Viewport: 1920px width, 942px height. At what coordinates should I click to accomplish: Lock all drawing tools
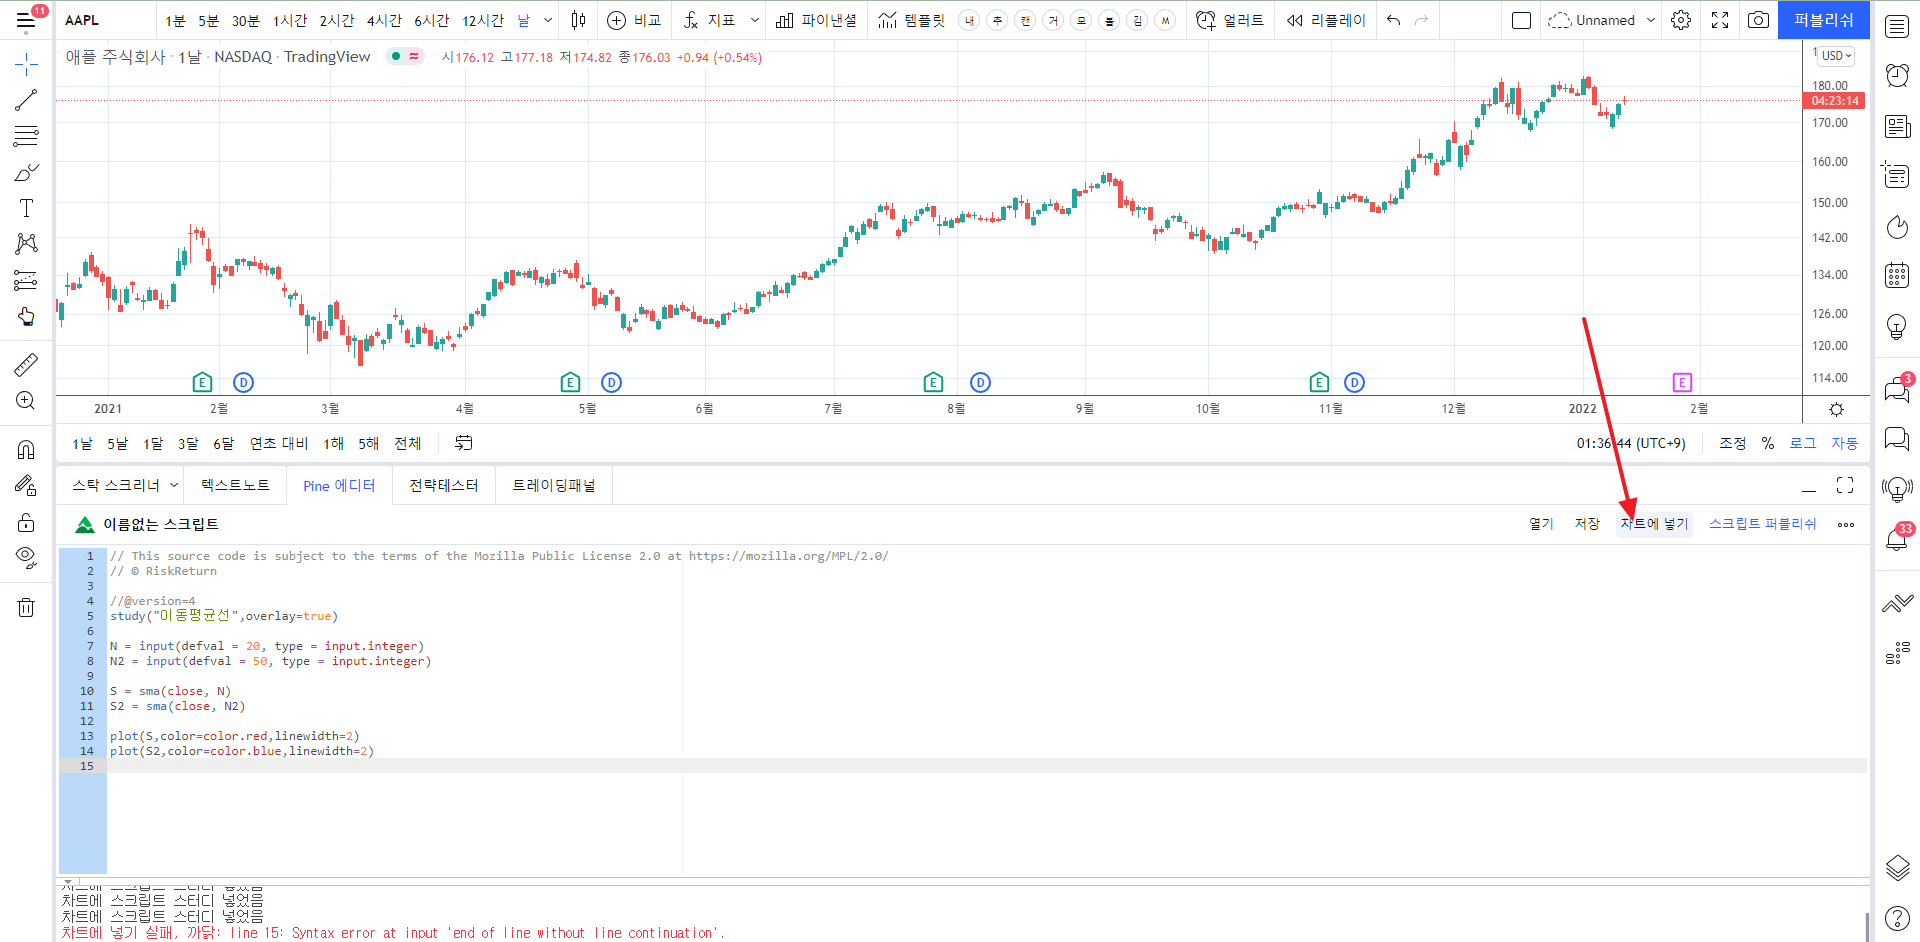coord(26,522)
